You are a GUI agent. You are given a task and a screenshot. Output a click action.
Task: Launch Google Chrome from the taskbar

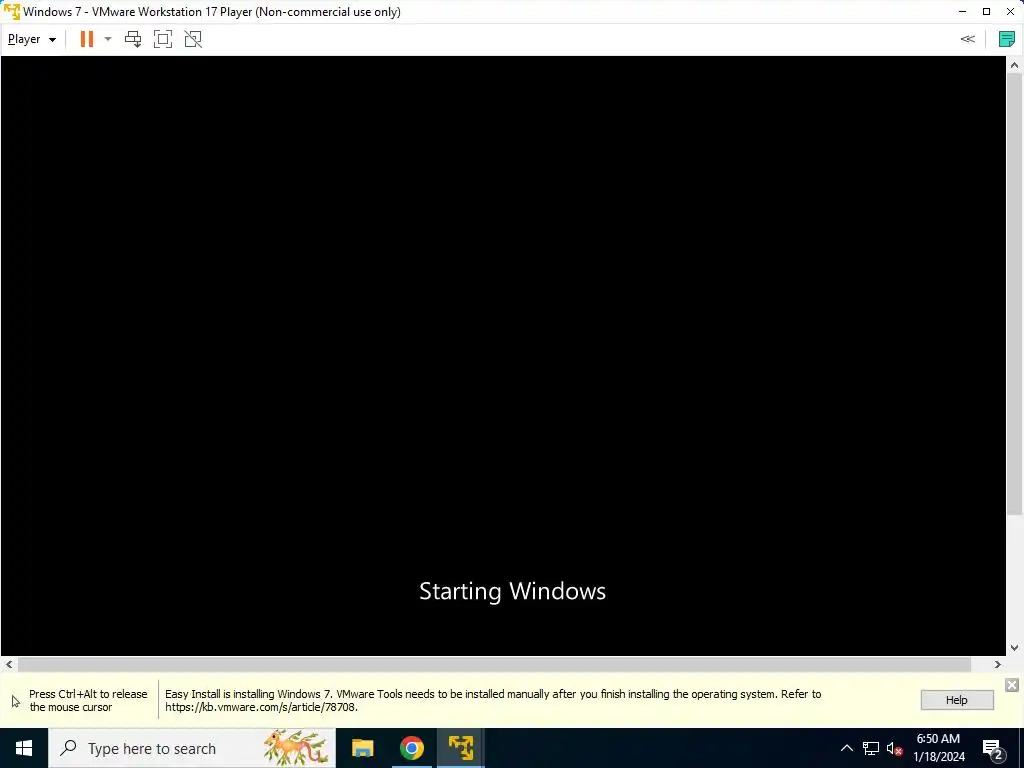tap(411, 748)
